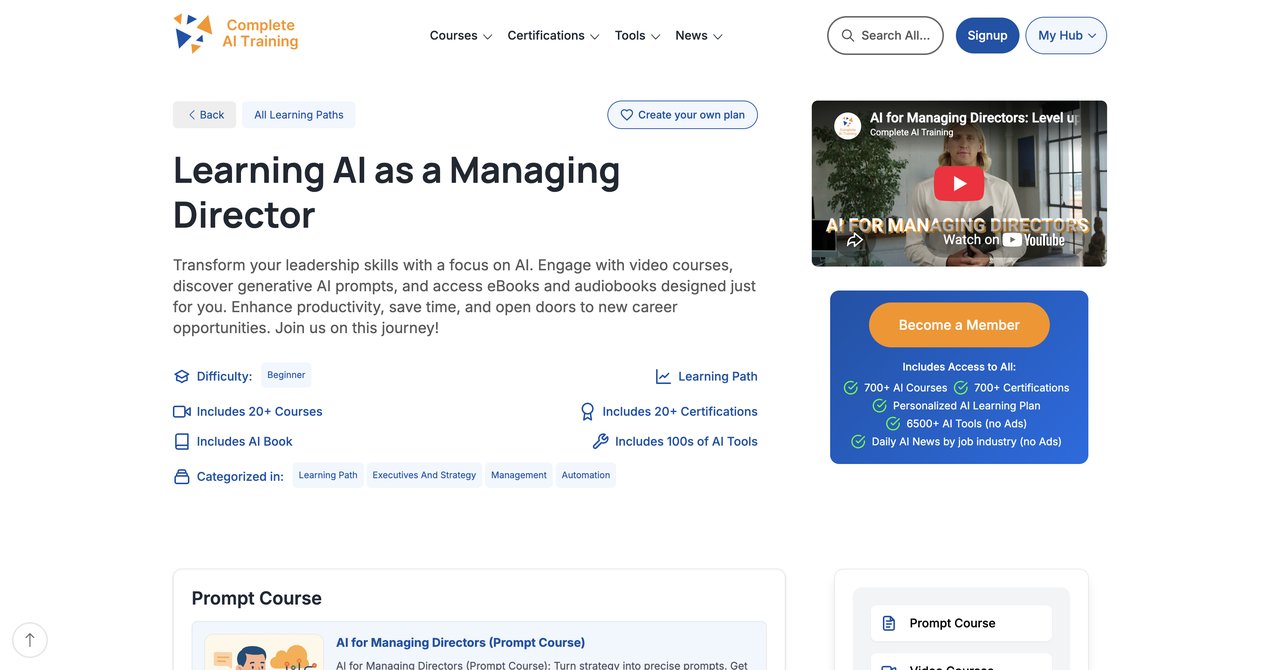This screenshot has height=670, width=1280.
Task: Open the Learning Path category tag
Action: click(x=328, y=475)
